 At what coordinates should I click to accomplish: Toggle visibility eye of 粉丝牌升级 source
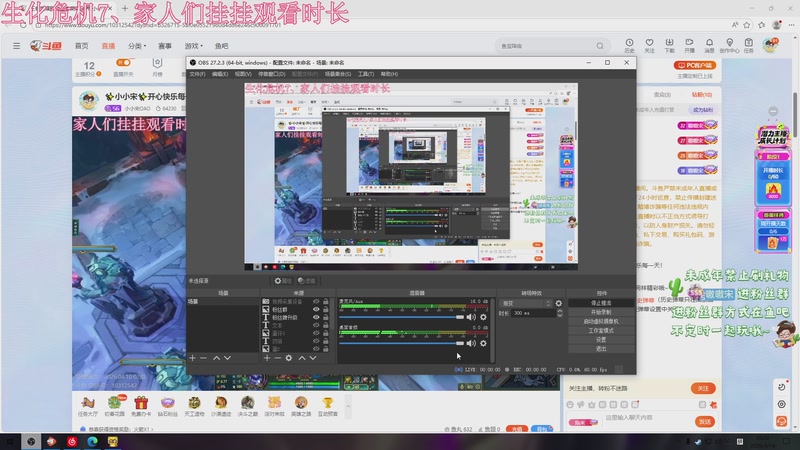pos(316,317)
